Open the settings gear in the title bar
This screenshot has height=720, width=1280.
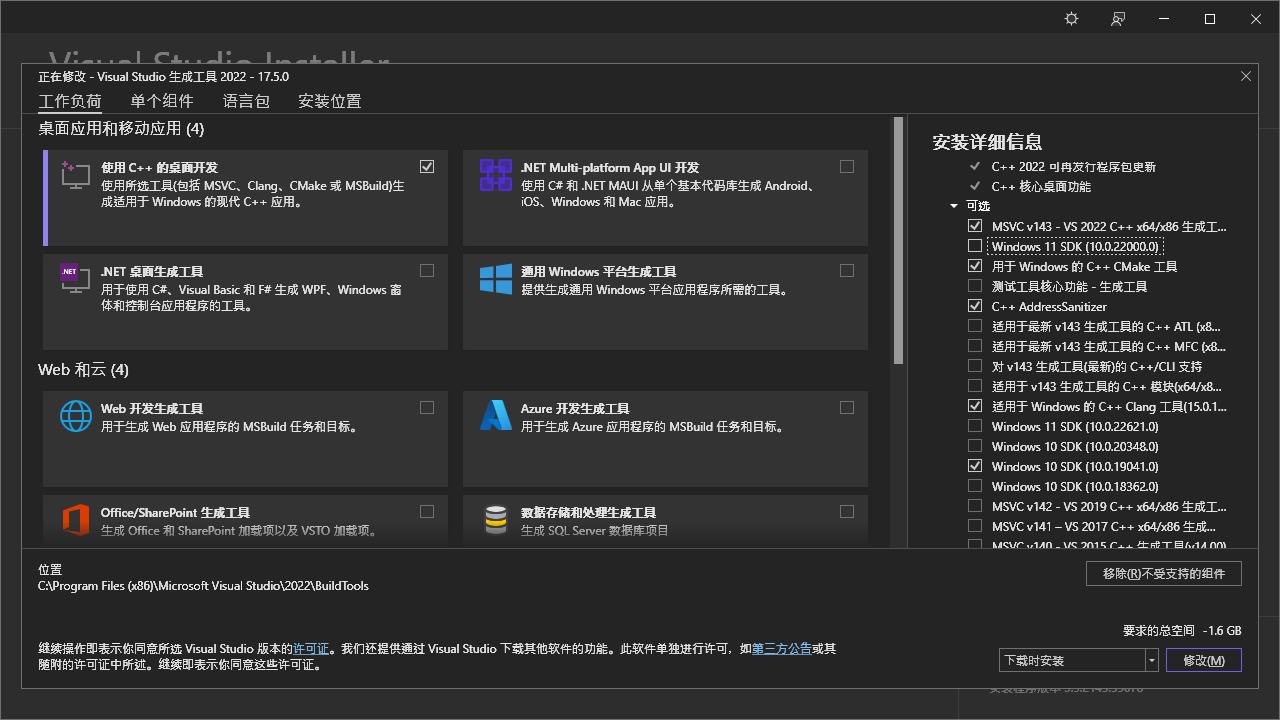pyautogui.click(x=1070, y=18)
